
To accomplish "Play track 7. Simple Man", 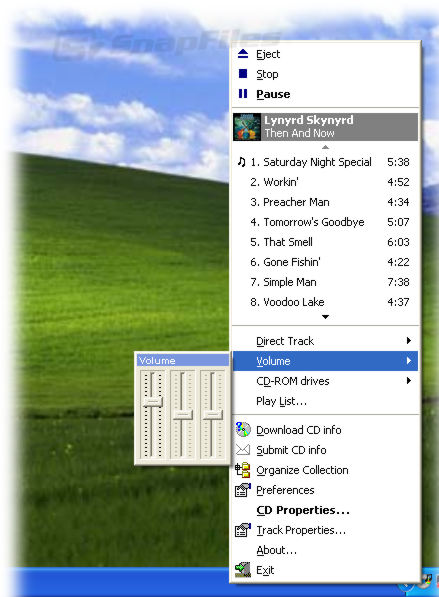I will coord(326,282).
